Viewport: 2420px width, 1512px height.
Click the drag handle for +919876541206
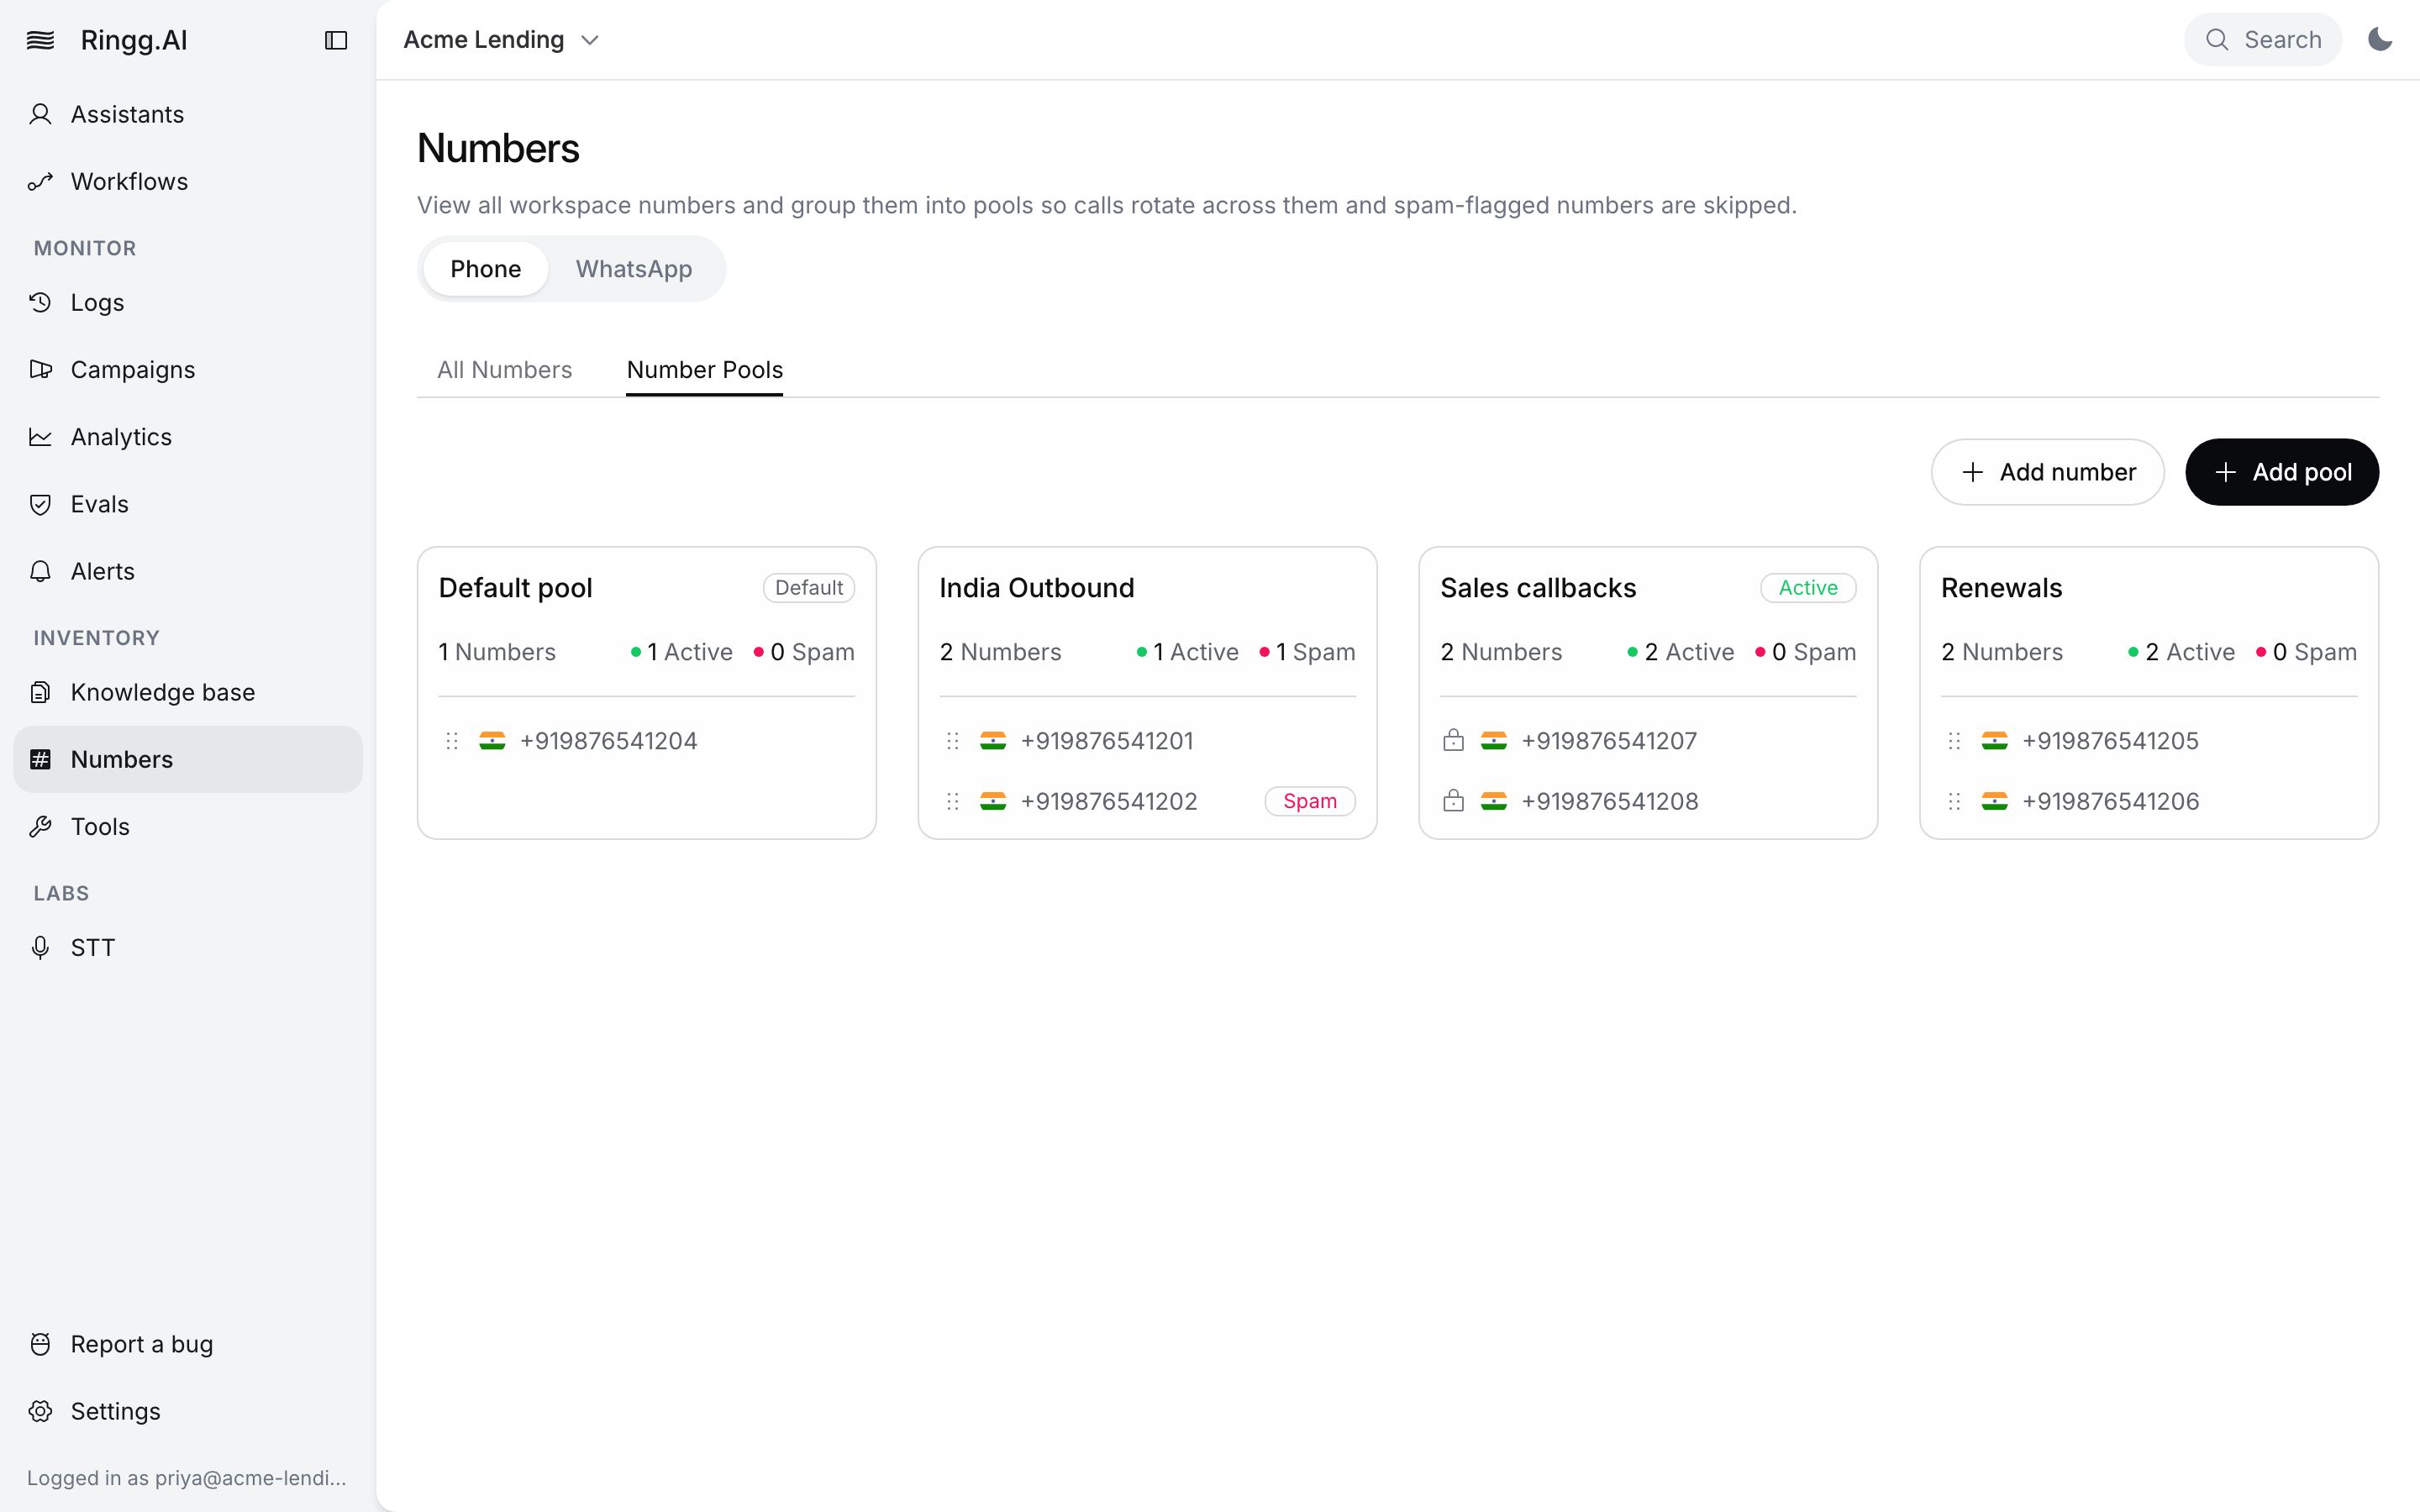coord(1955,801)
